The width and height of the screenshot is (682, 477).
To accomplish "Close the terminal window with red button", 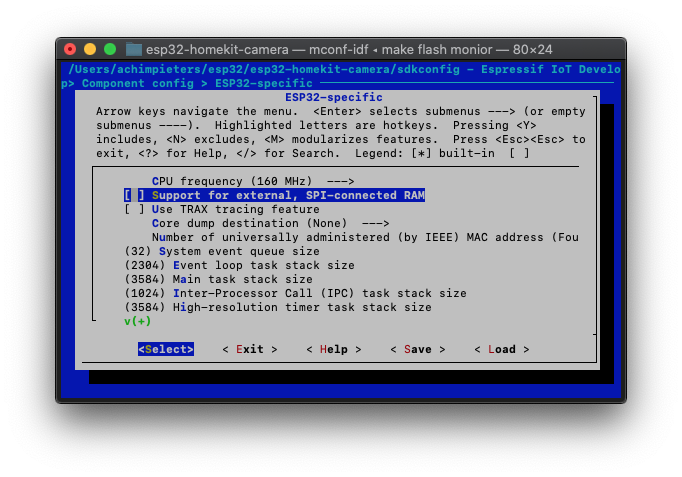I will pos(70,49).
